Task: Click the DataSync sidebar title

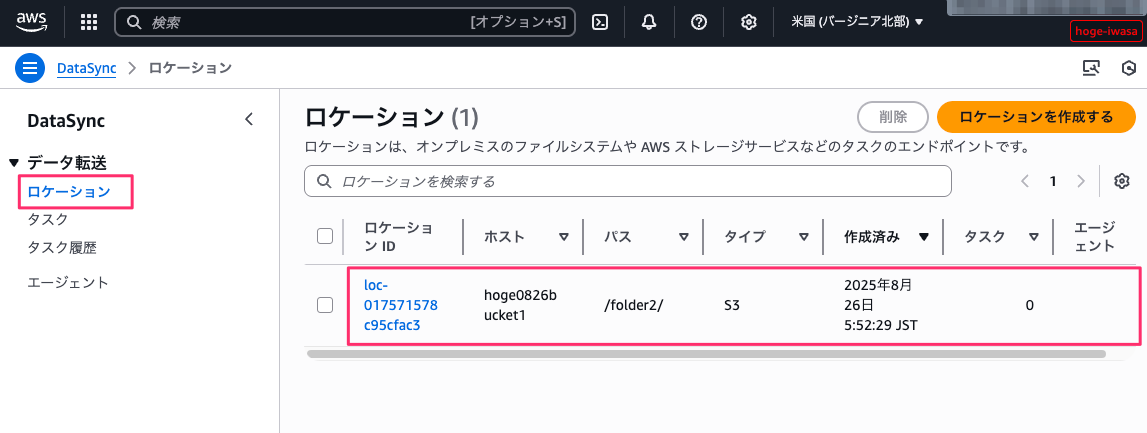Action: pyautogui.click(x=66, y=121)
